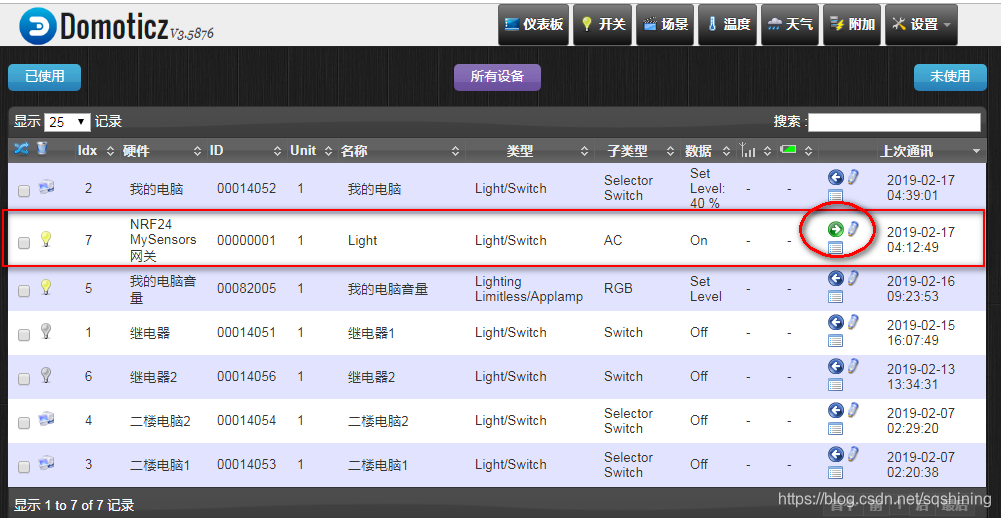
Task: Click the selector device icon in Idx 2 row
Action: [x=46, y=187]
